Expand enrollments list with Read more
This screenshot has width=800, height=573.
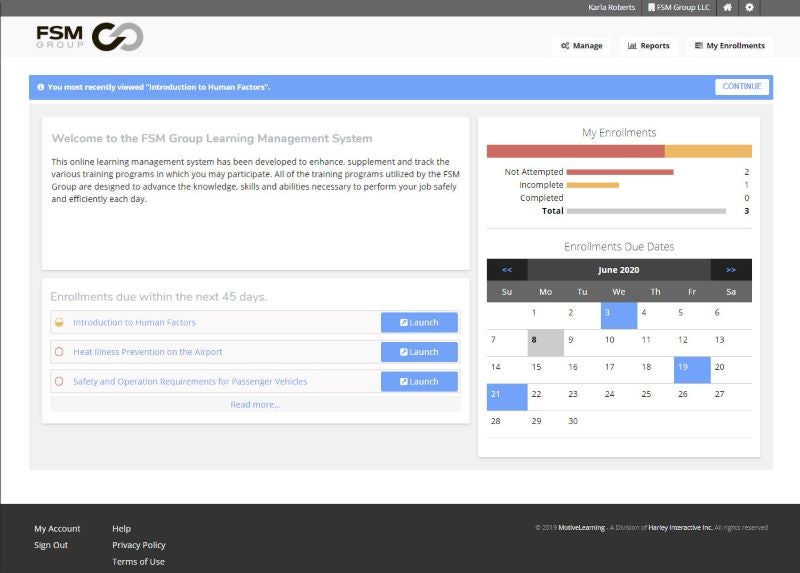point(255,404)
